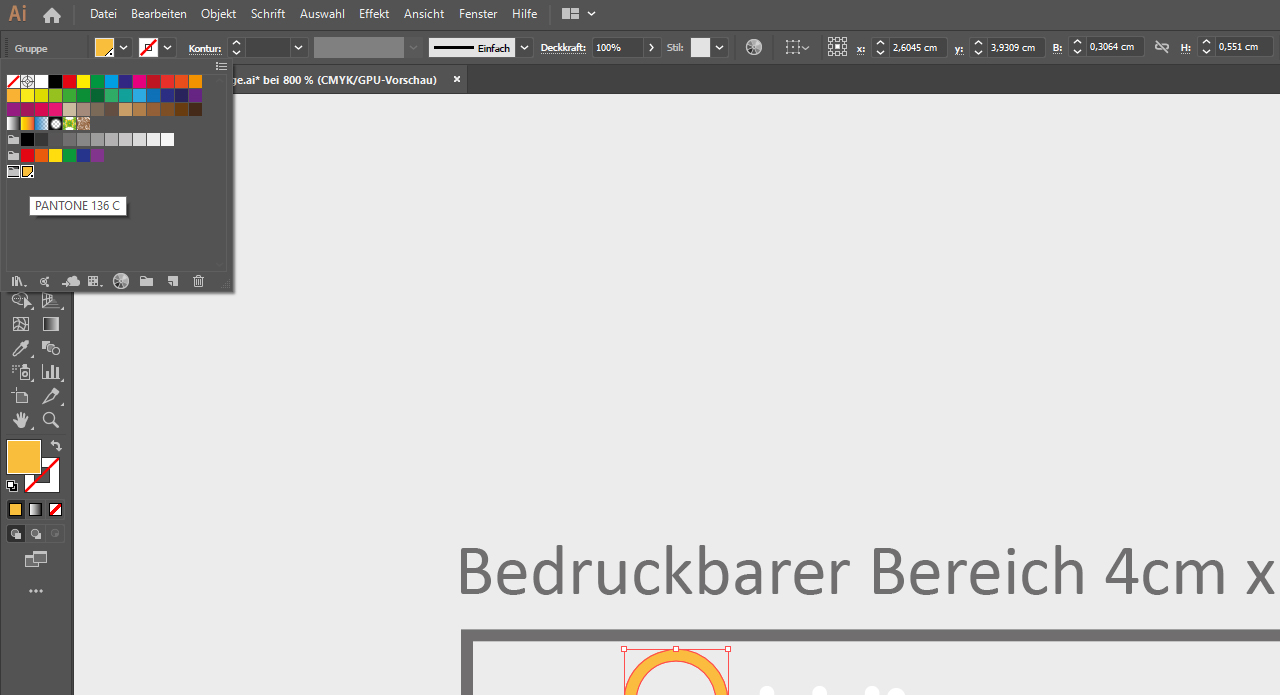Open the stroke color dropdown in control bar
Image resolution: width=1280 pixels, height=695 pixels.
(168, 47)
